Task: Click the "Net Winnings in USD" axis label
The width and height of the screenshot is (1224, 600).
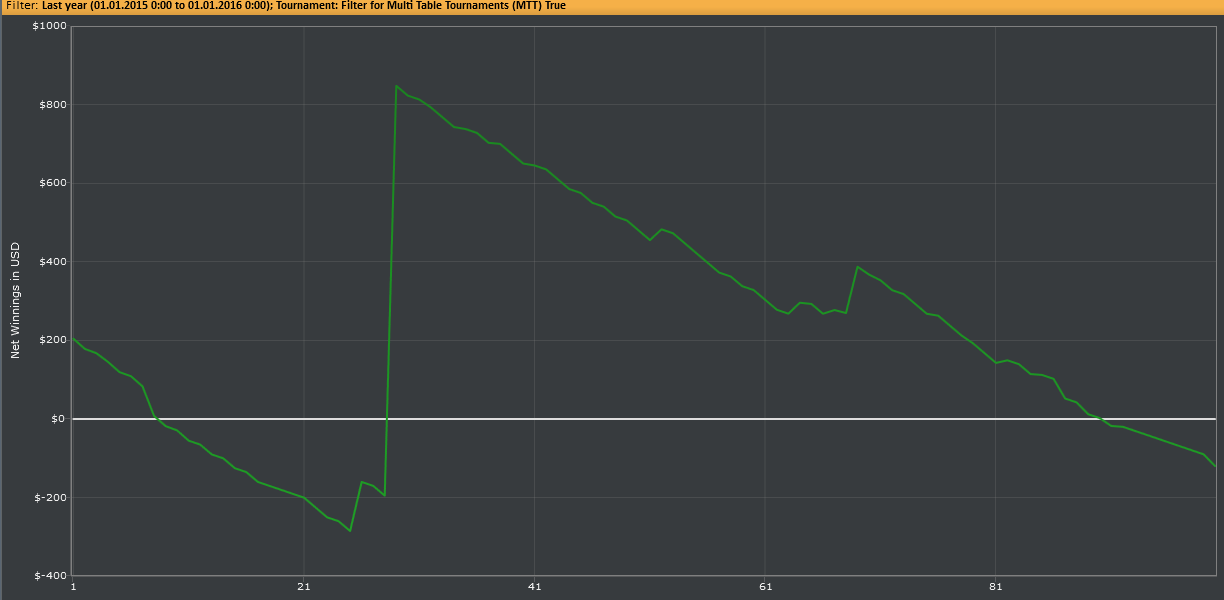Action: 15,300
